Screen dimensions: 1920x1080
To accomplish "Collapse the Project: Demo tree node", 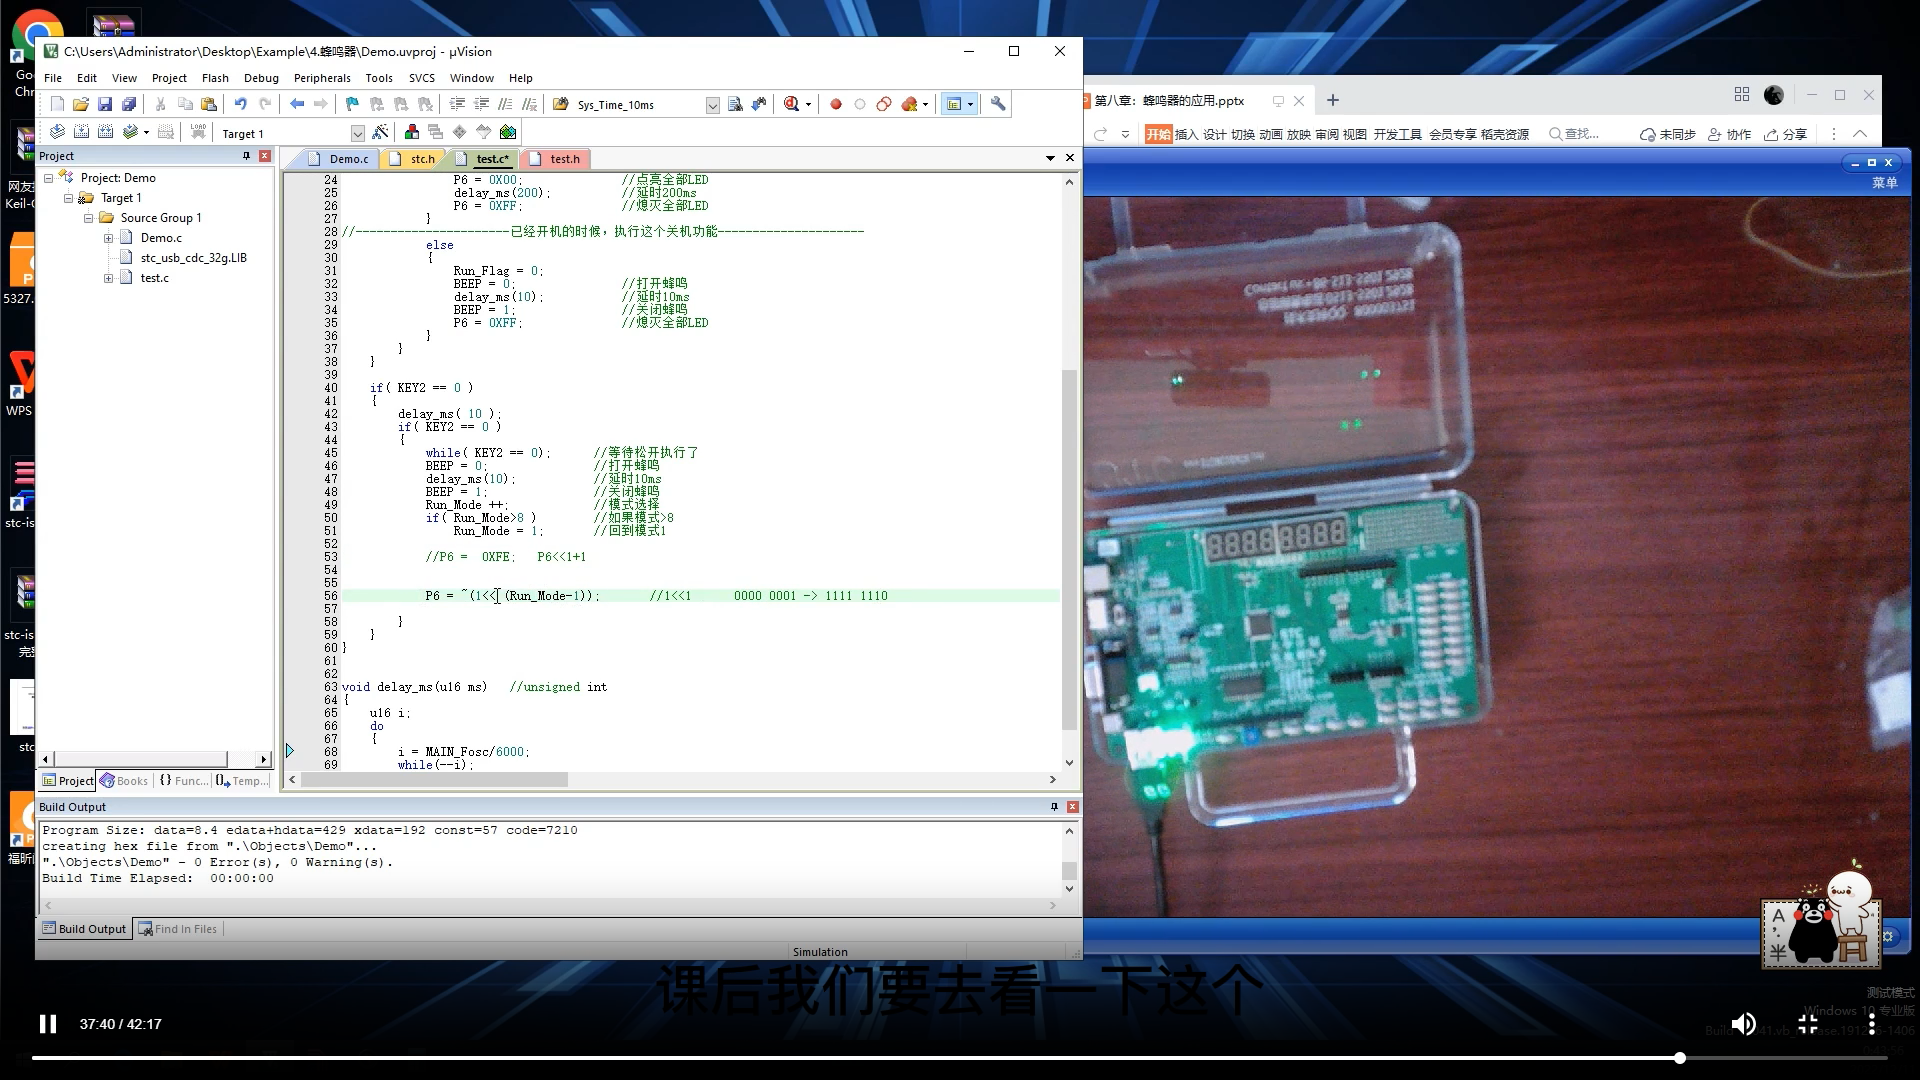I will [x=48, y=178].
